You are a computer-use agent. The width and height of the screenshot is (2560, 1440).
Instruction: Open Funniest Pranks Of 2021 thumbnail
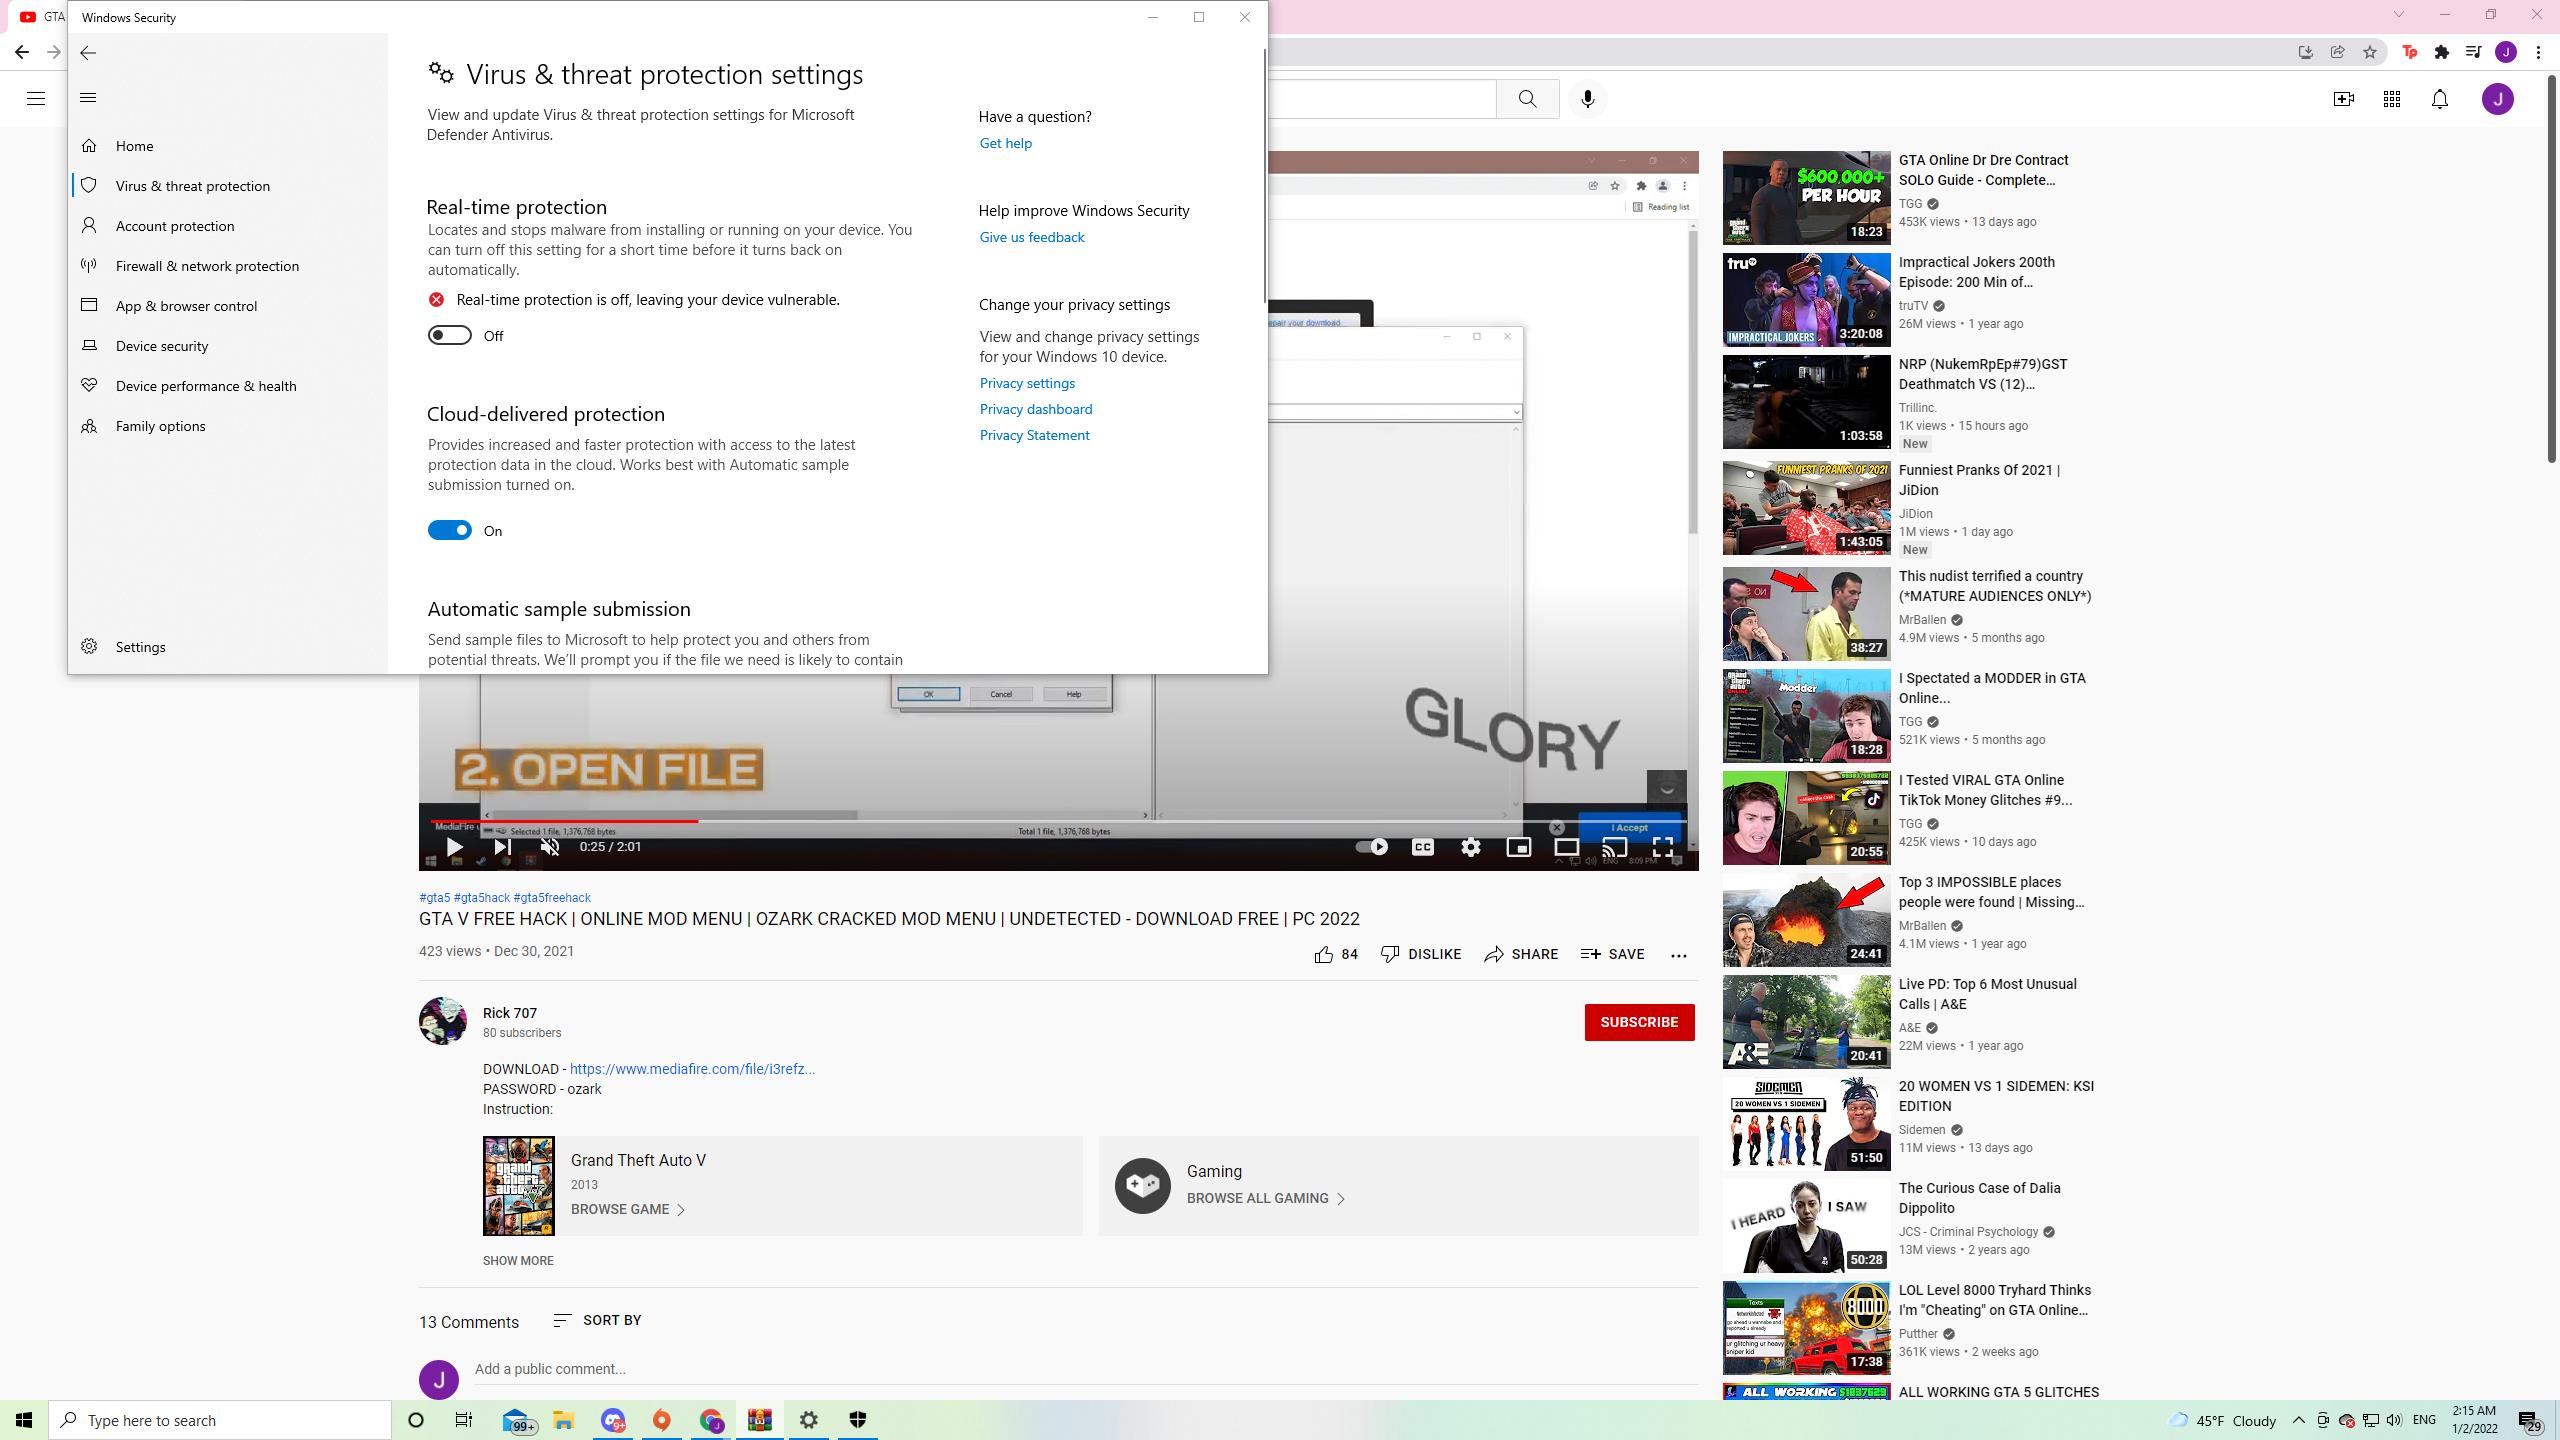click(1805, 508)
